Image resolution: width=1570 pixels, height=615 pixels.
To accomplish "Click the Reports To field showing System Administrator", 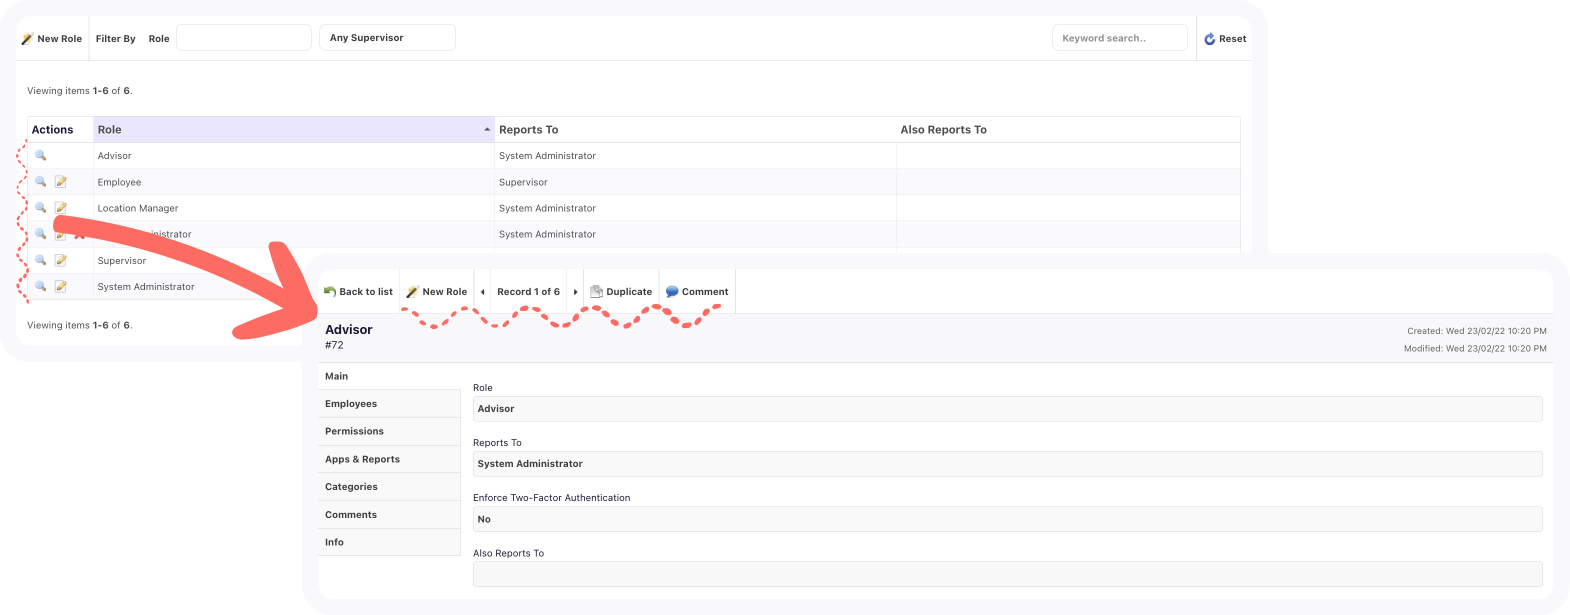I will (x=1007, y=464).
